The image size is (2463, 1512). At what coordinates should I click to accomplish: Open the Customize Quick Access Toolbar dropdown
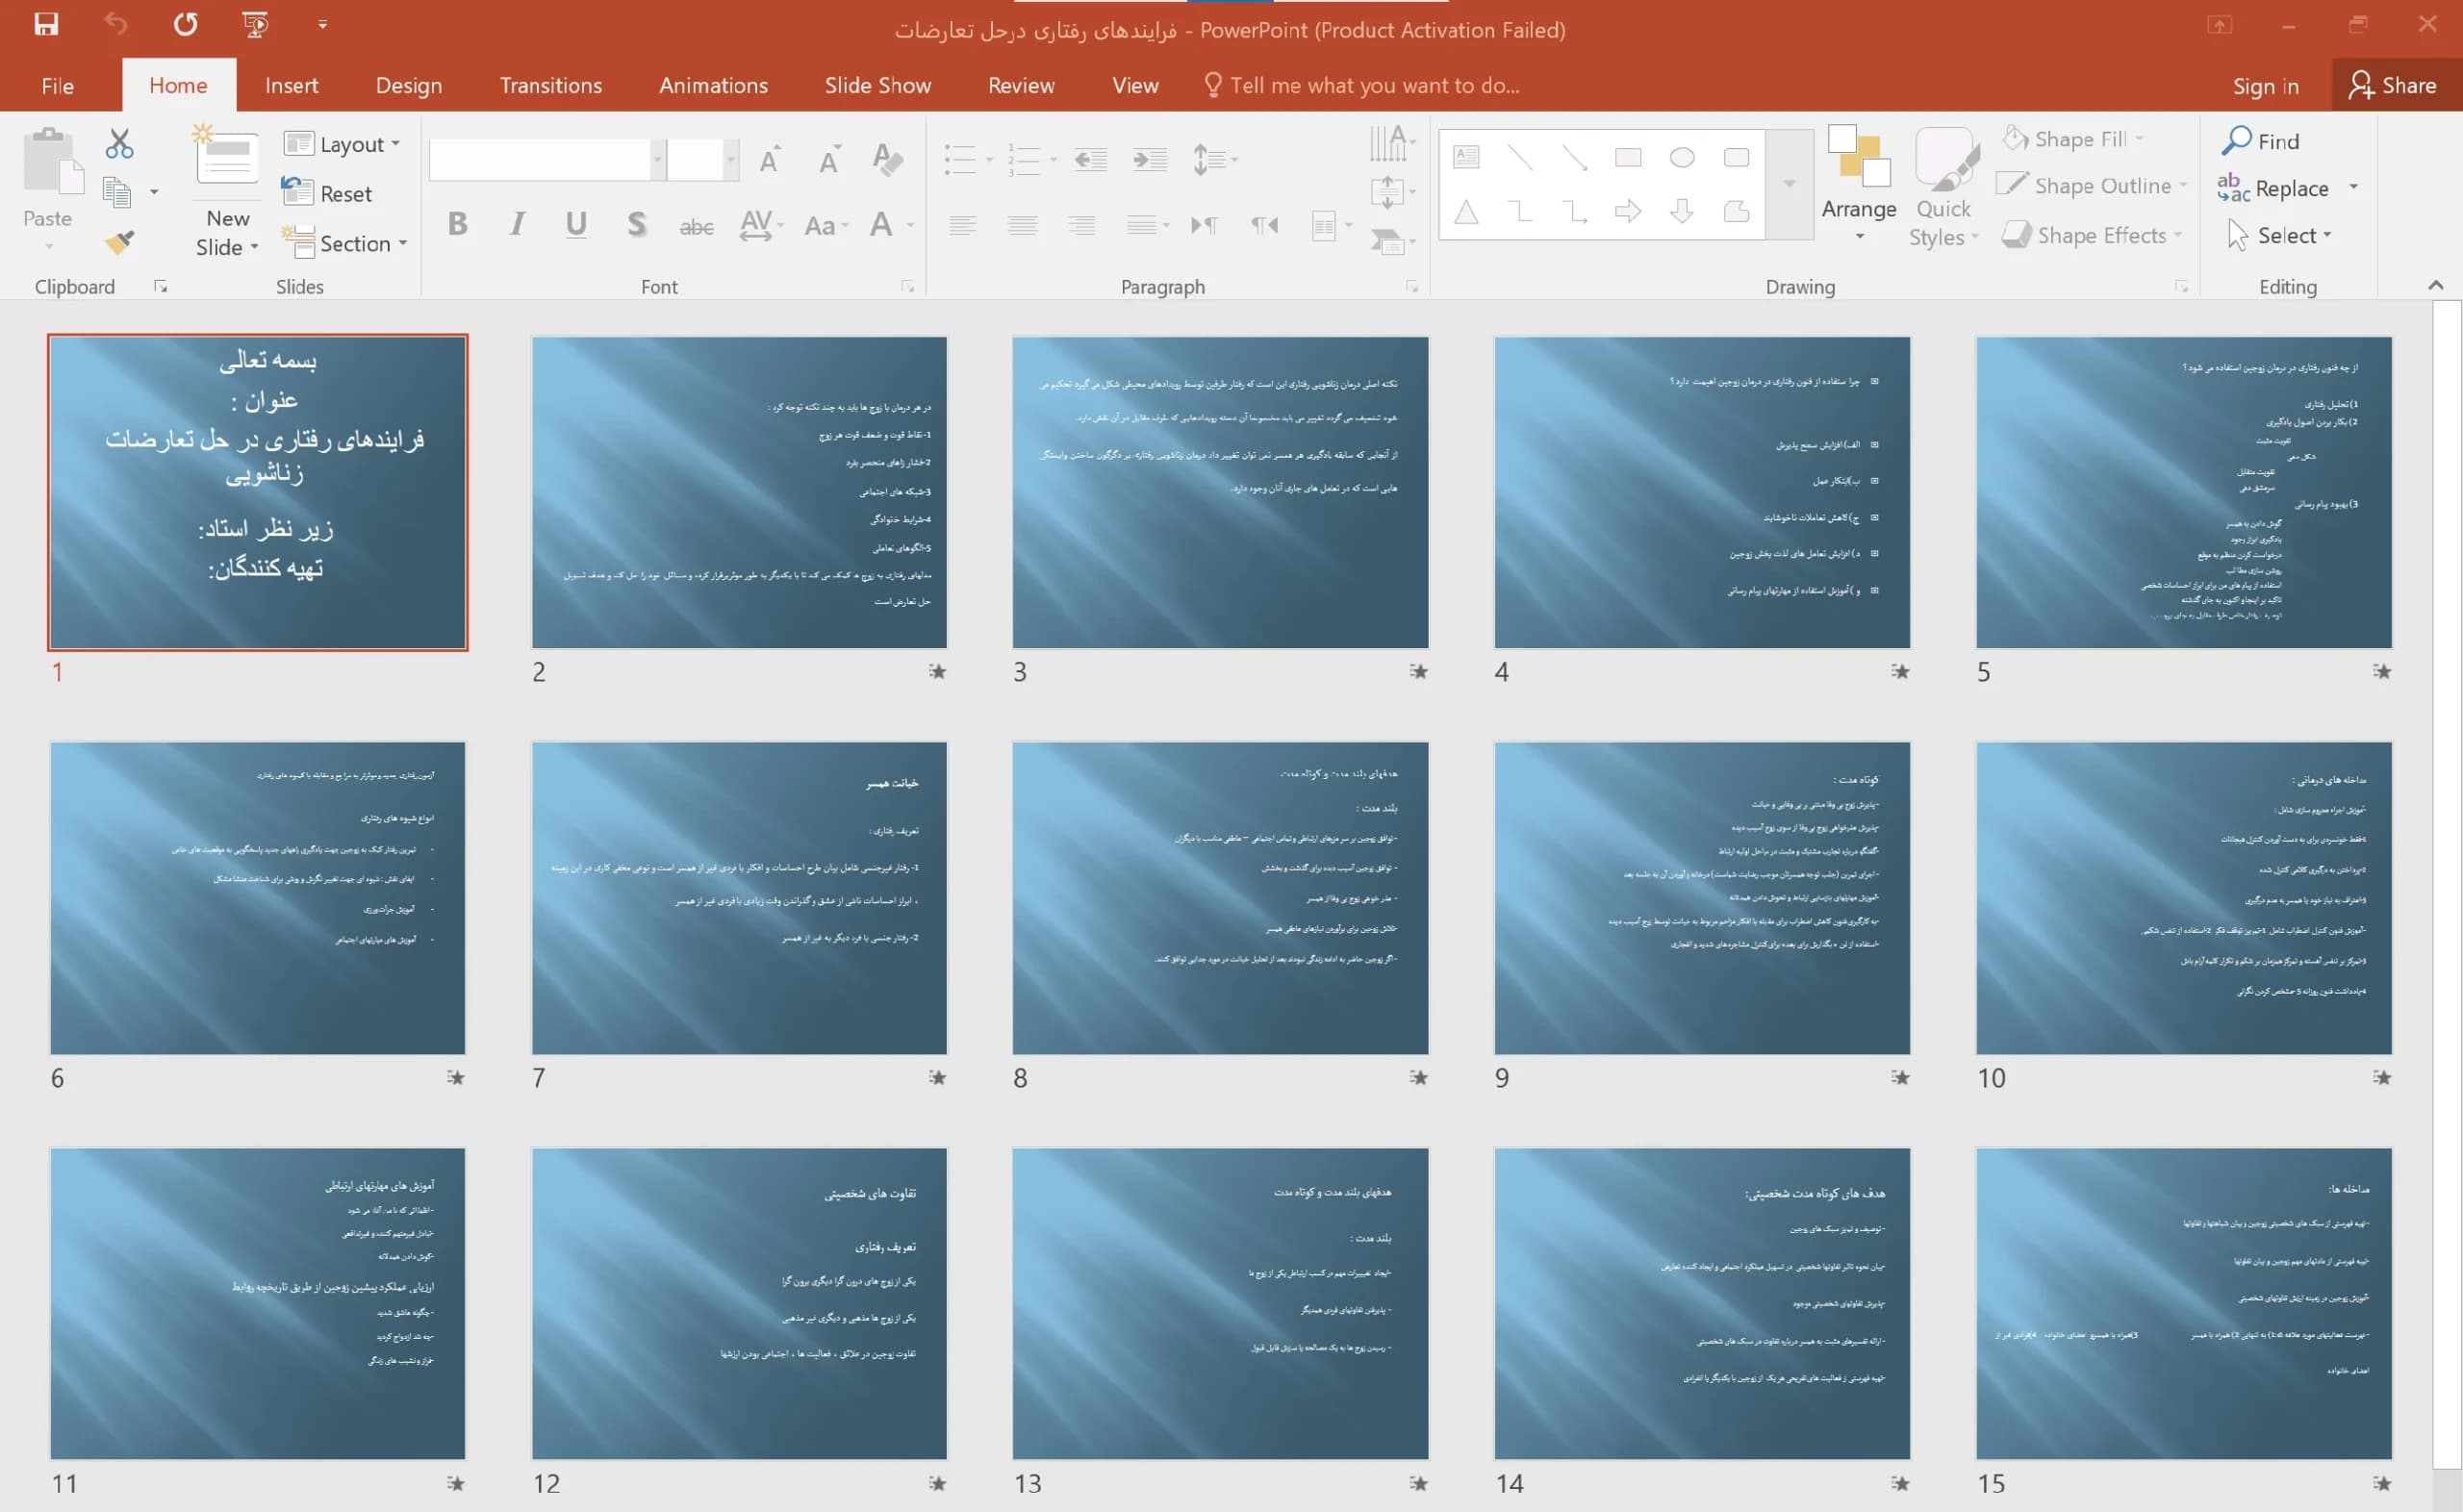pyautogui.click(x=322, y=24)
